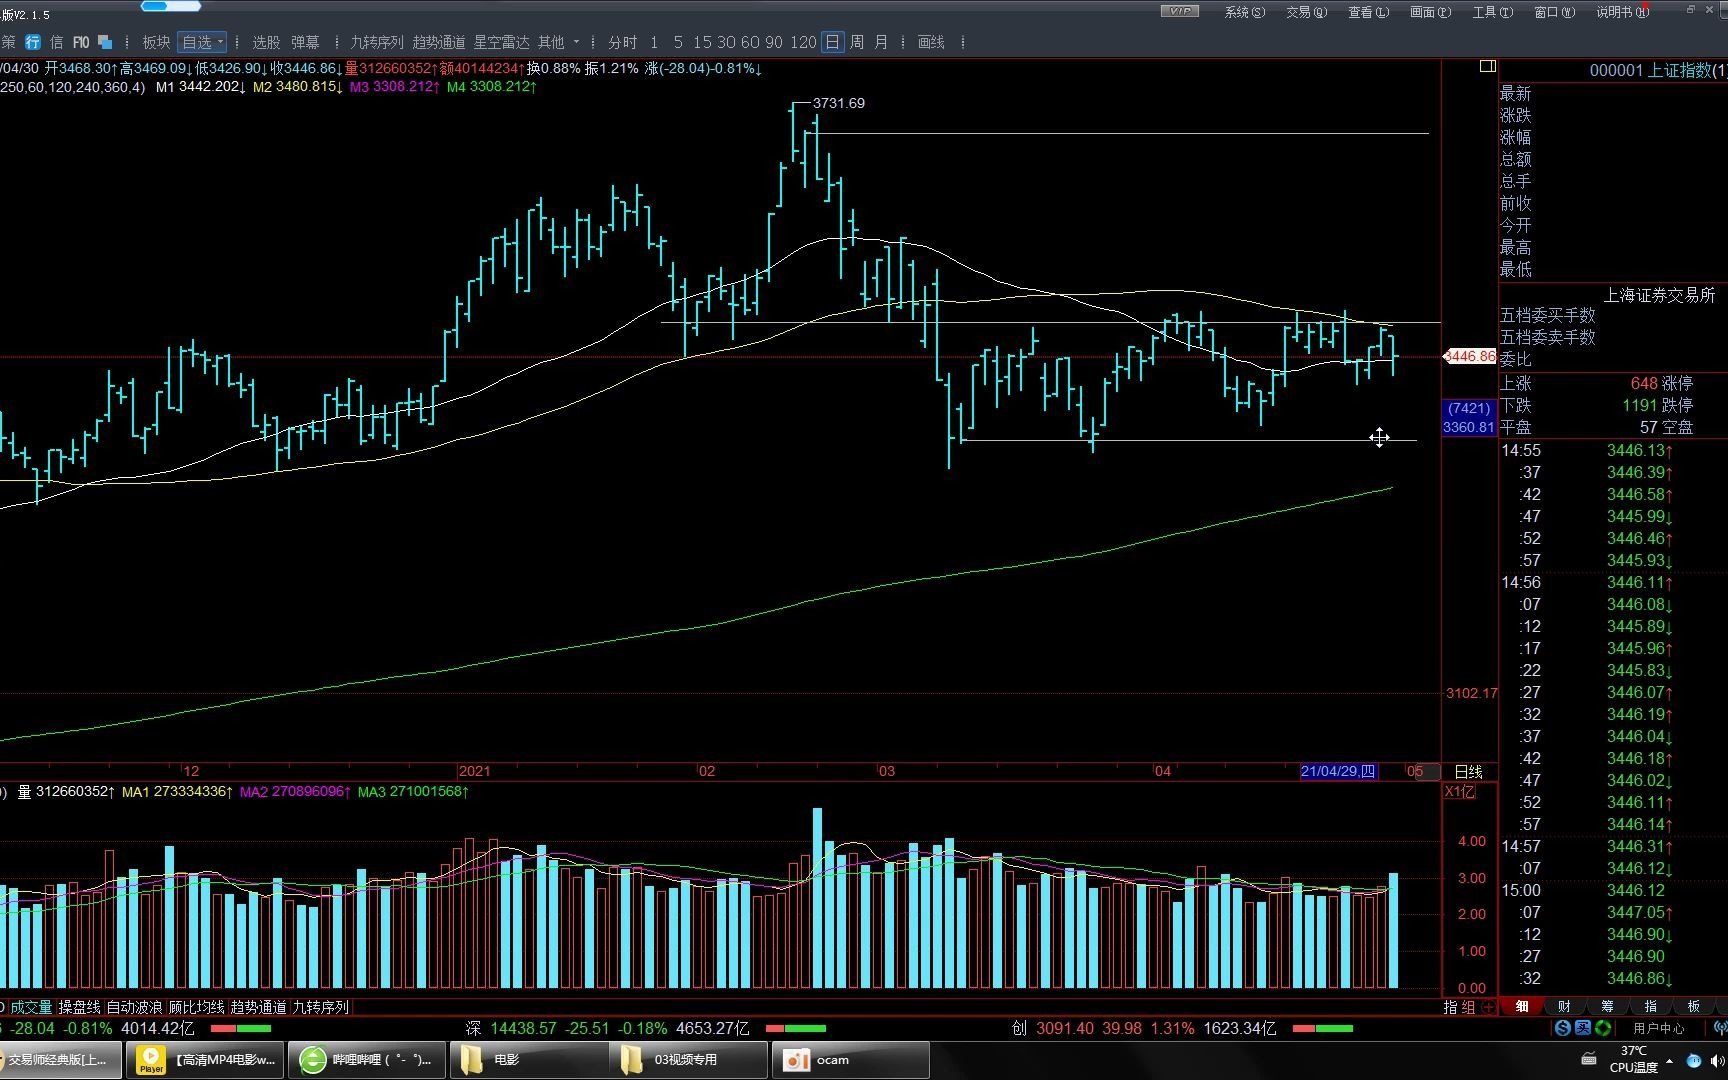Viewport: 1728px width, 1080px height.
Task: Open the 窗口(W) menu
Action: pos(1554,12)
